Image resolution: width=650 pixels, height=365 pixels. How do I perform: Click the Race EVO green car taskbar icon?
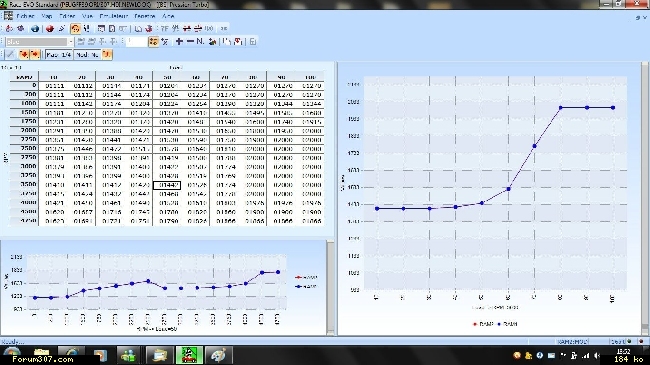point(189,355)
